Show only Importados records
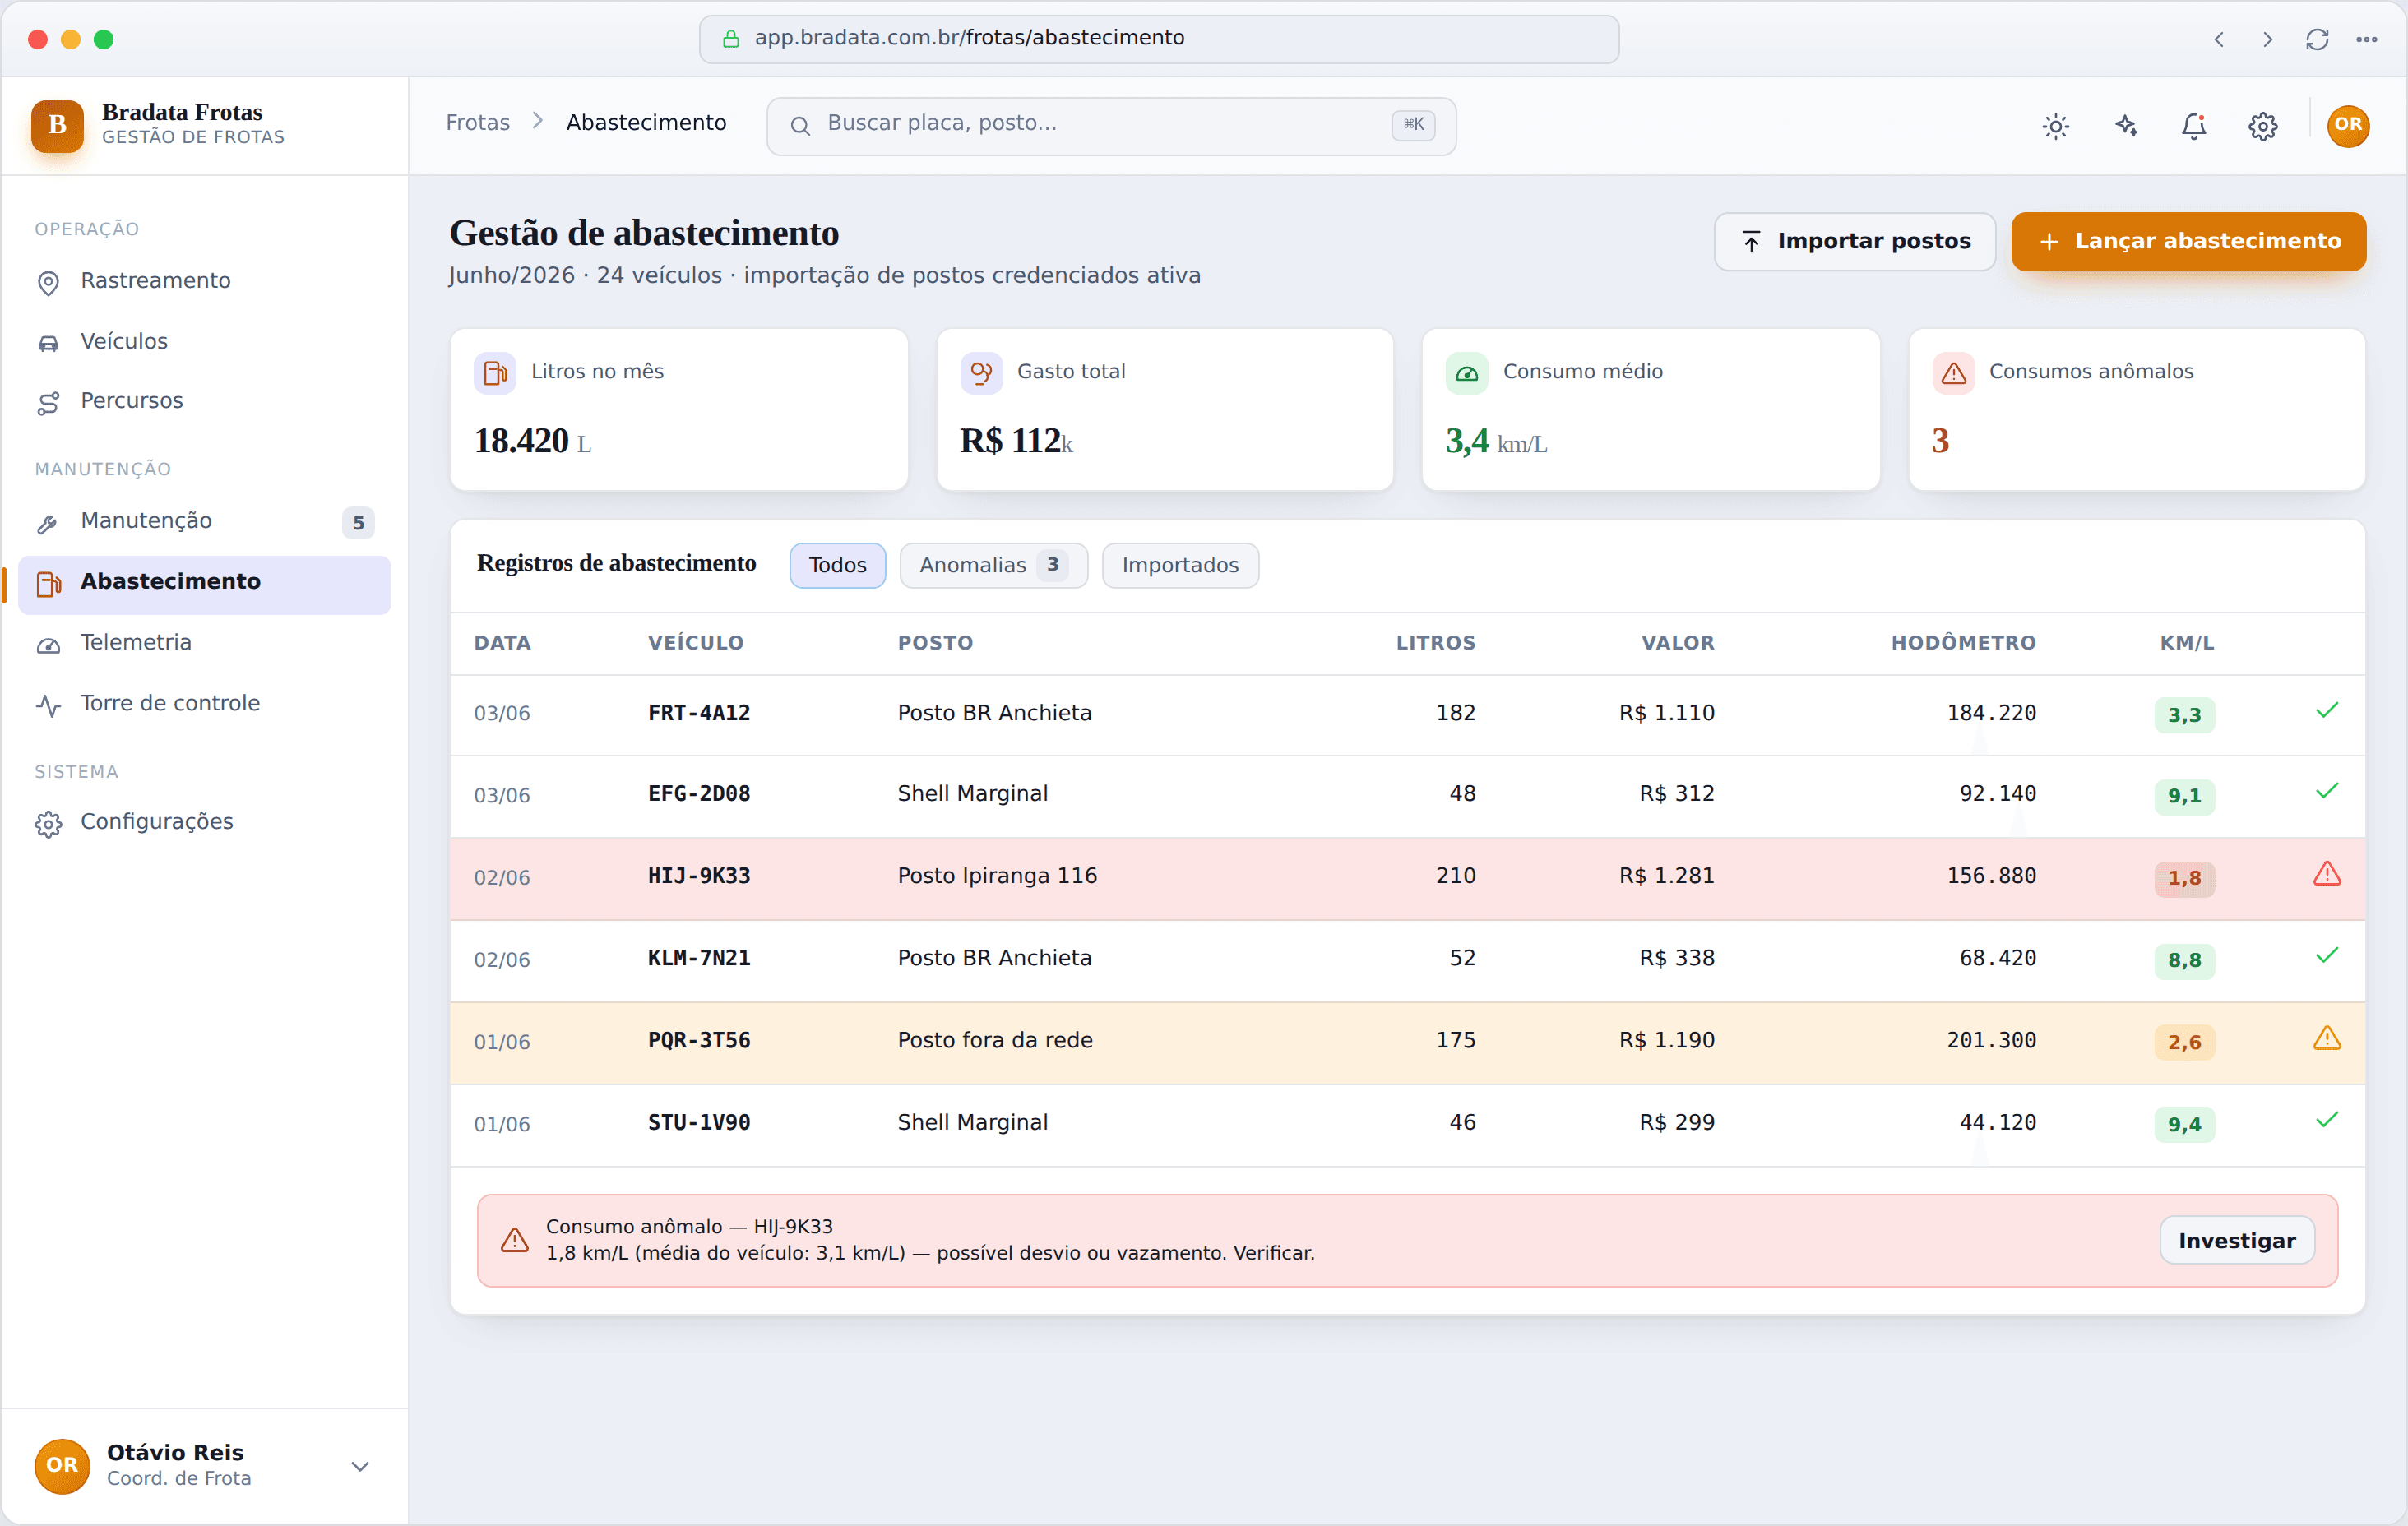Viewport: 2408px width, 1526px height. coord(1179,566)
